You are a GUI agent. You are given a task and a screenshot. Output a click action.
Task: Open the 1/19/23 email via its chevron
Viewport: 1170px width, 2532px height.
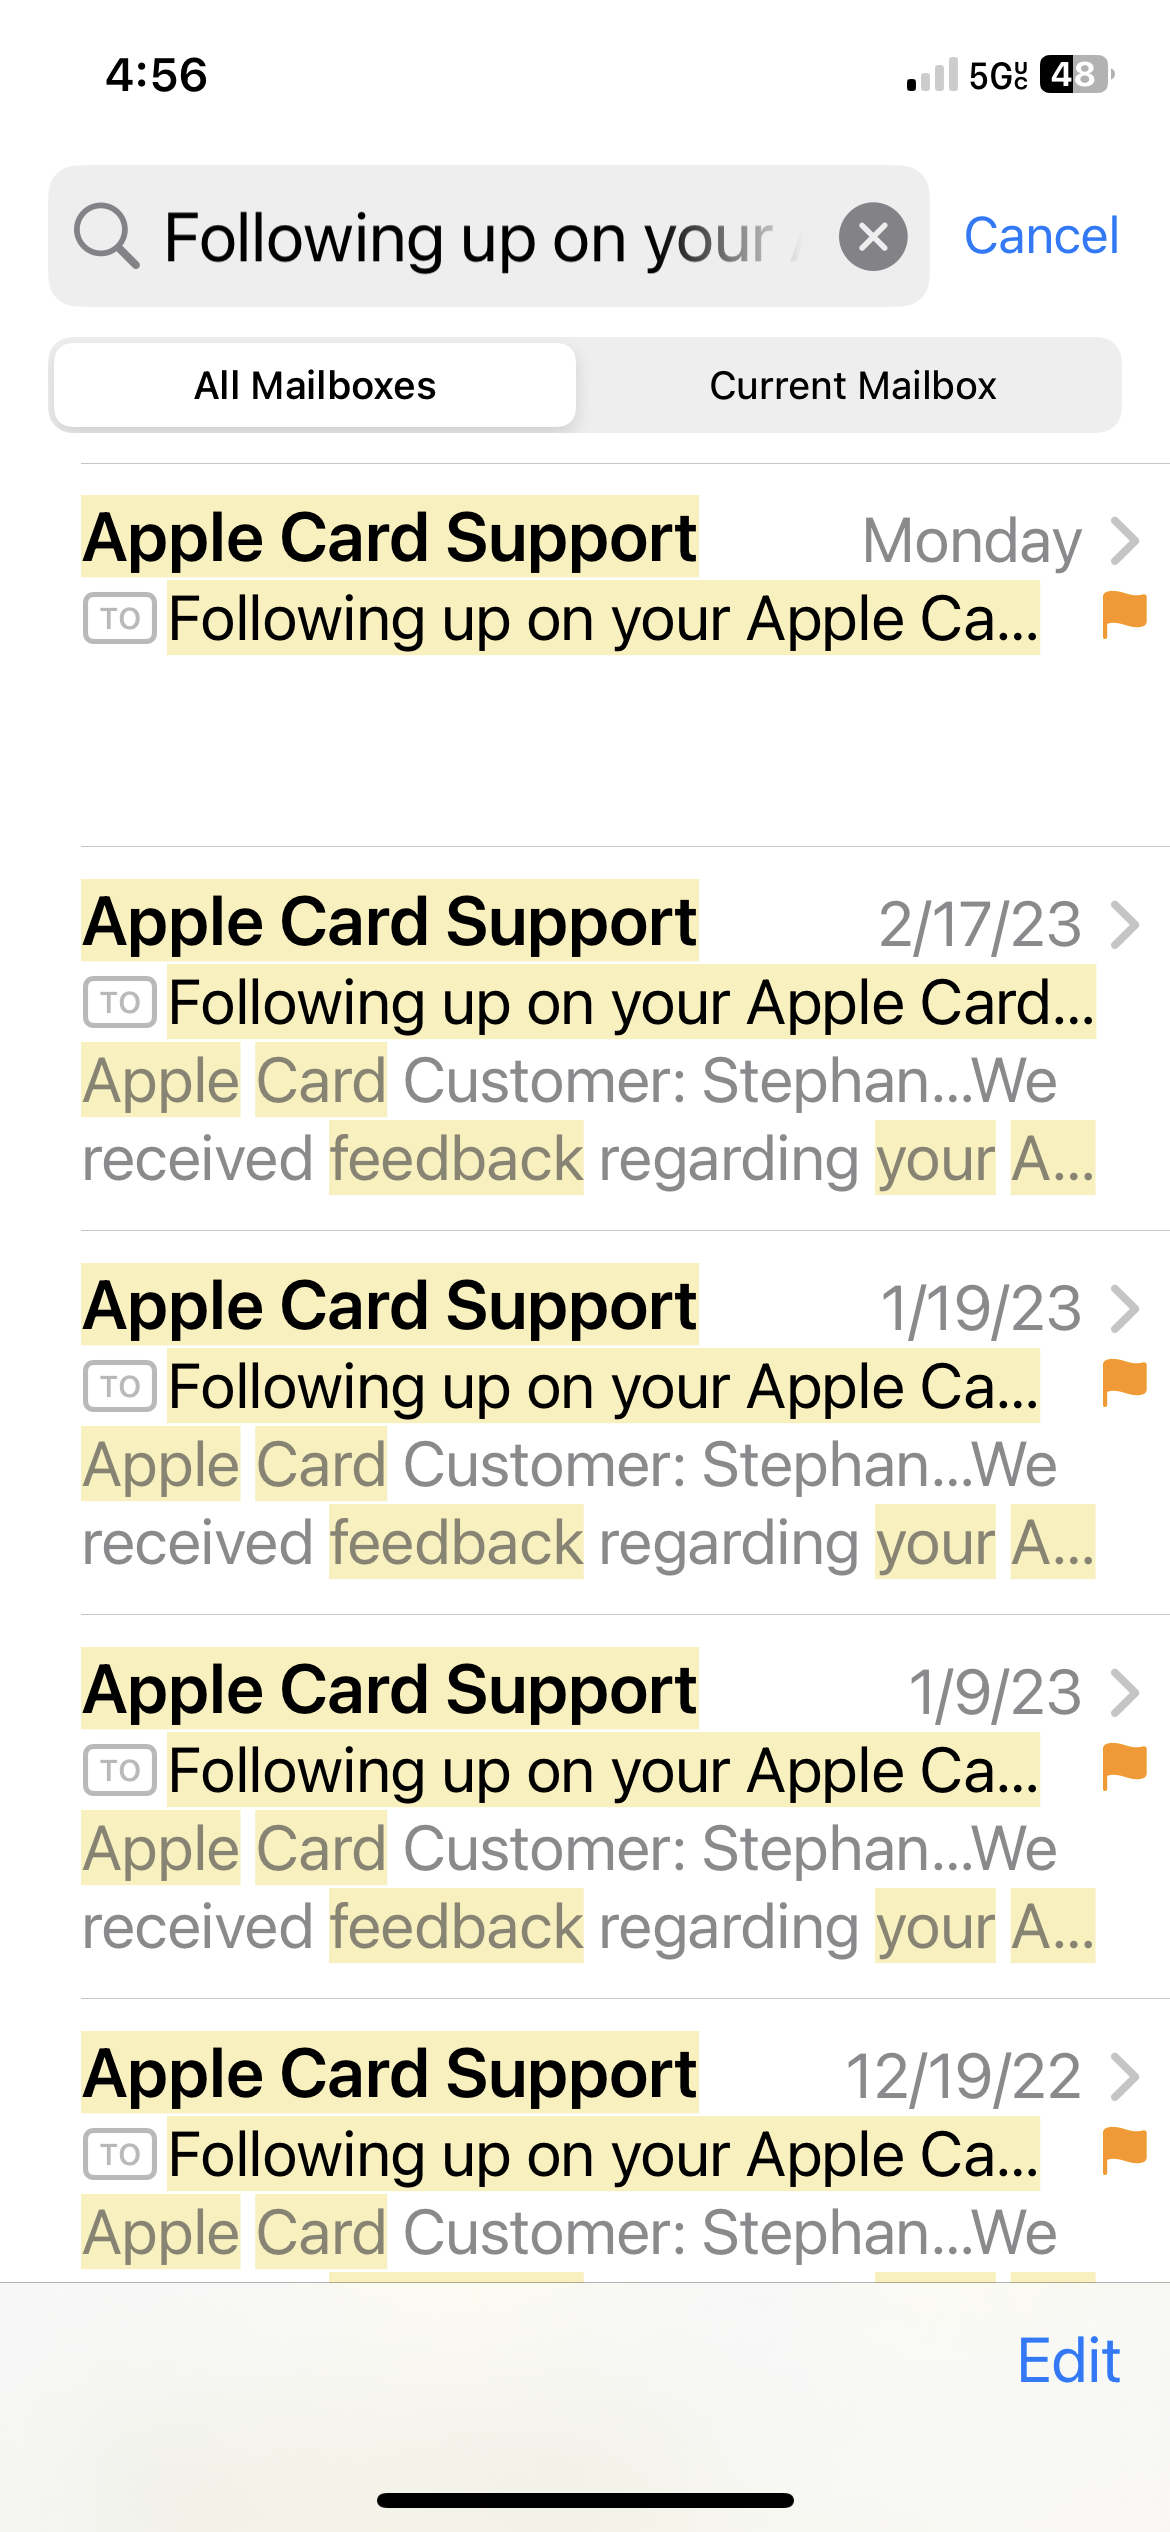click(x=1125, y=1309)
